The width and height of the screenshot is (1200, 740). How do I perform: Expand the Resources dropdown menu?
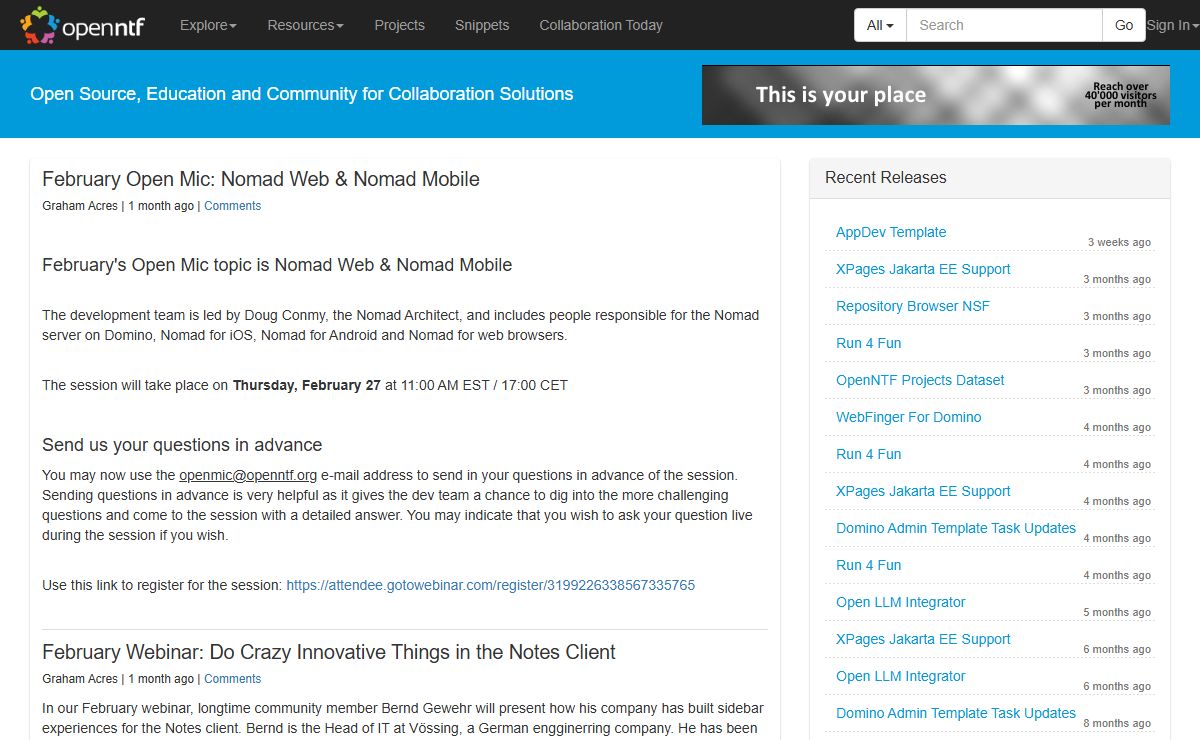(x=305, y=25)
